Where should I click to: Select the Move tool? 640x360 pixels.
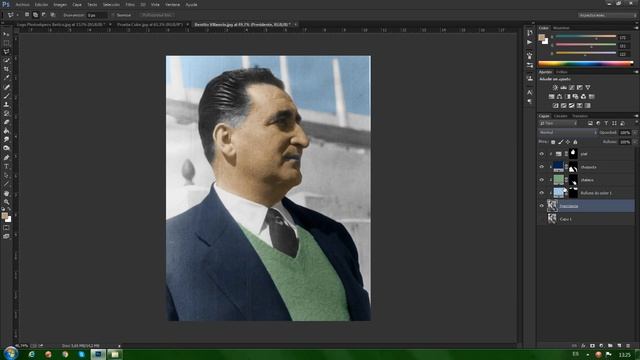coord(6,34)
